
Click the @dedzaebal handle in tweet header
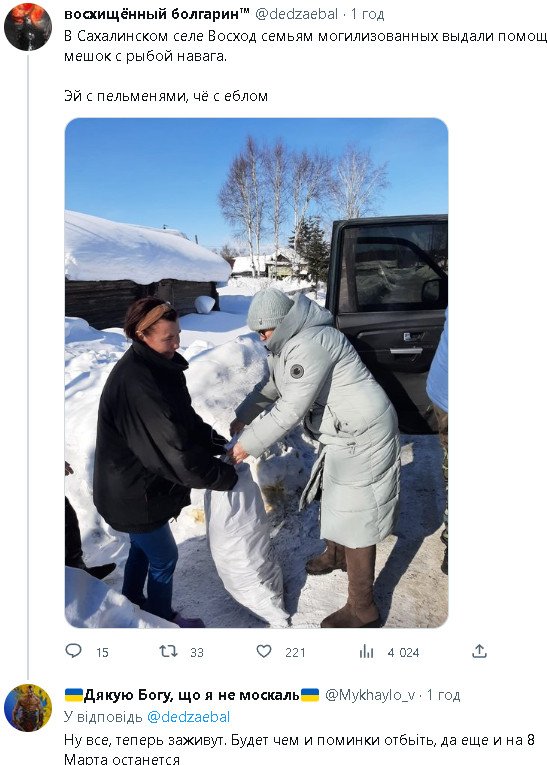click(296, 14)
